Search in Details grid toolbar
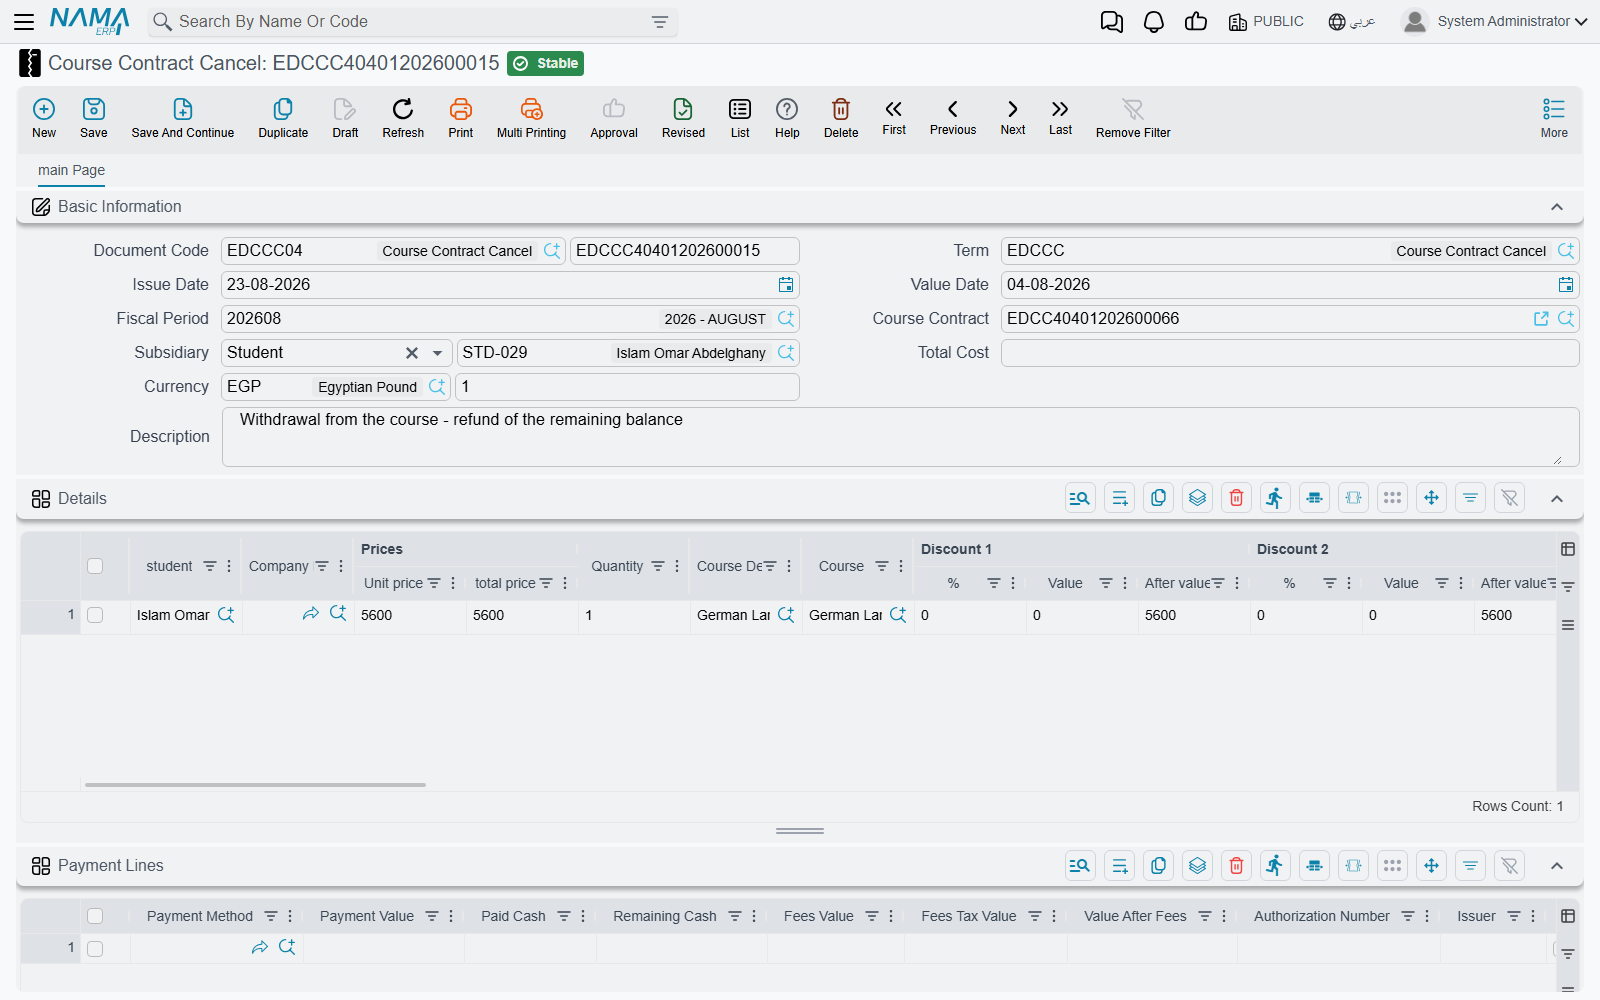1600x1000 pixels. coord(1080,498)
